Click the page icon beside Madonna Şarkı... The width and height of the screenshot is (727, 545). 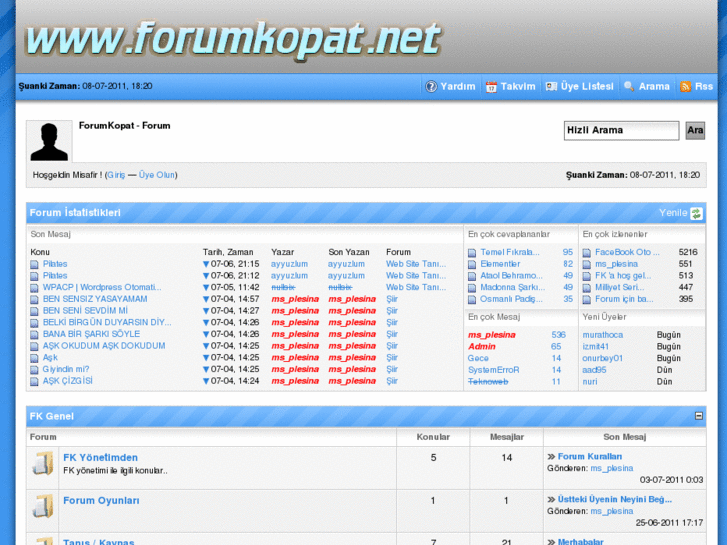click(x=472, y=288)
